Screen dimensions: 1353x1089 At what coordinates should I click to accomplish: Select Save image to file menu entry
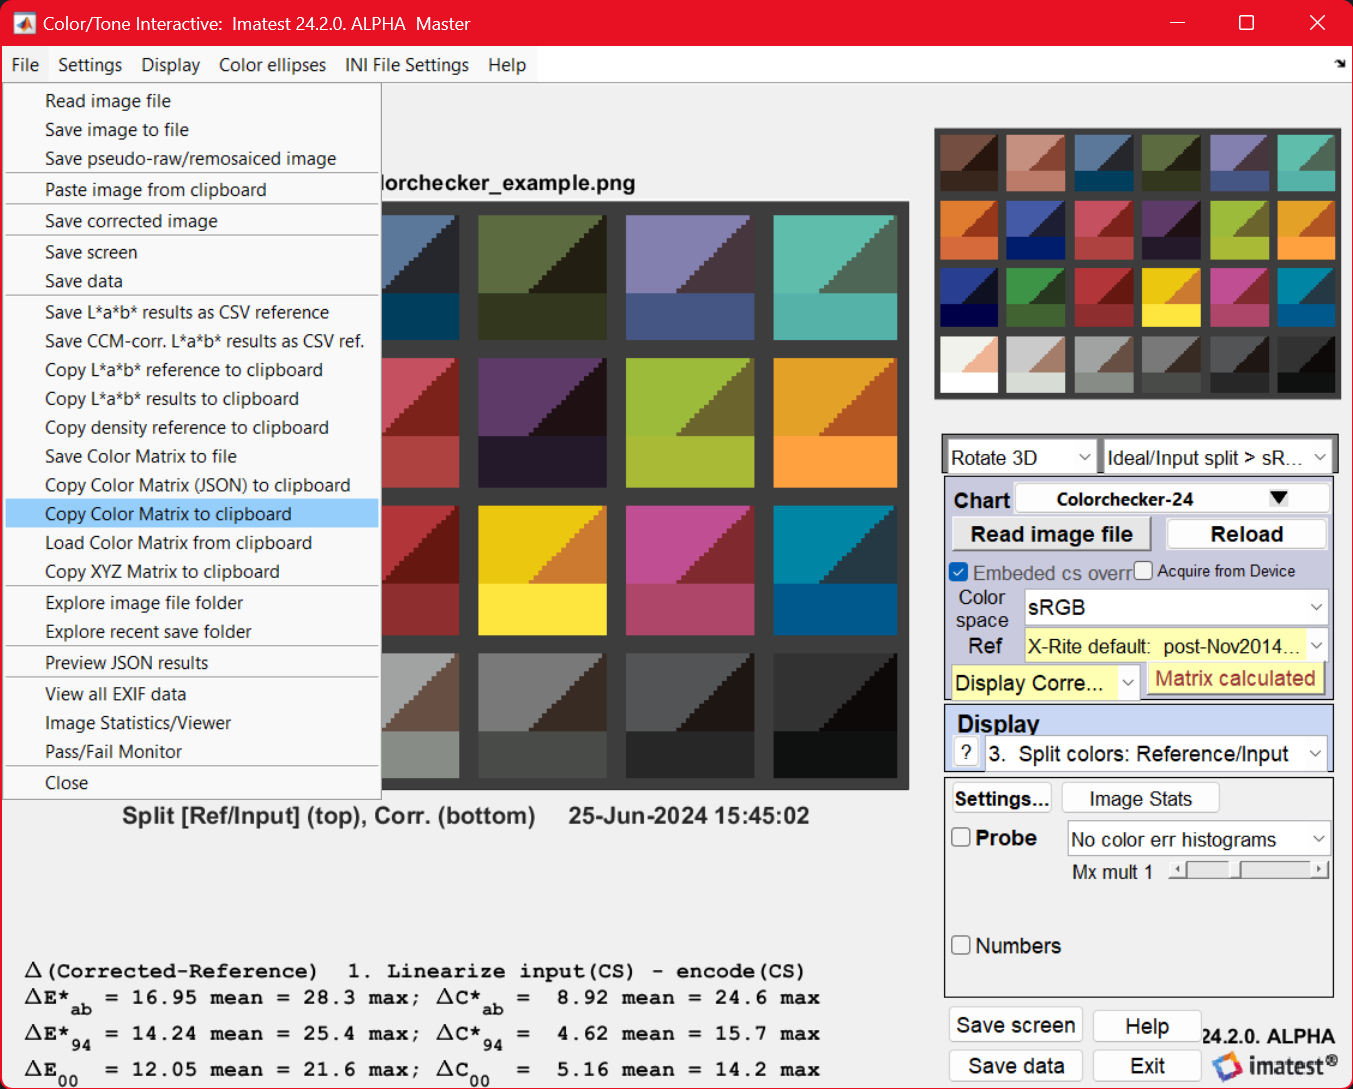(192, 130)
